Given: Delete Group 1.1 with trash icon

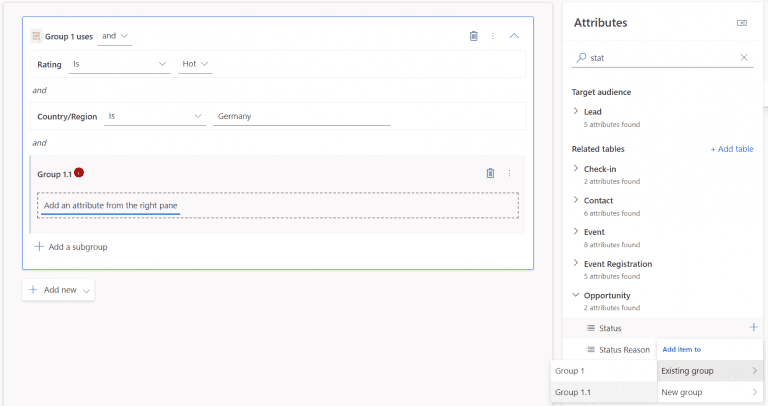Looking at the screenshot, I should pos(490,173).
